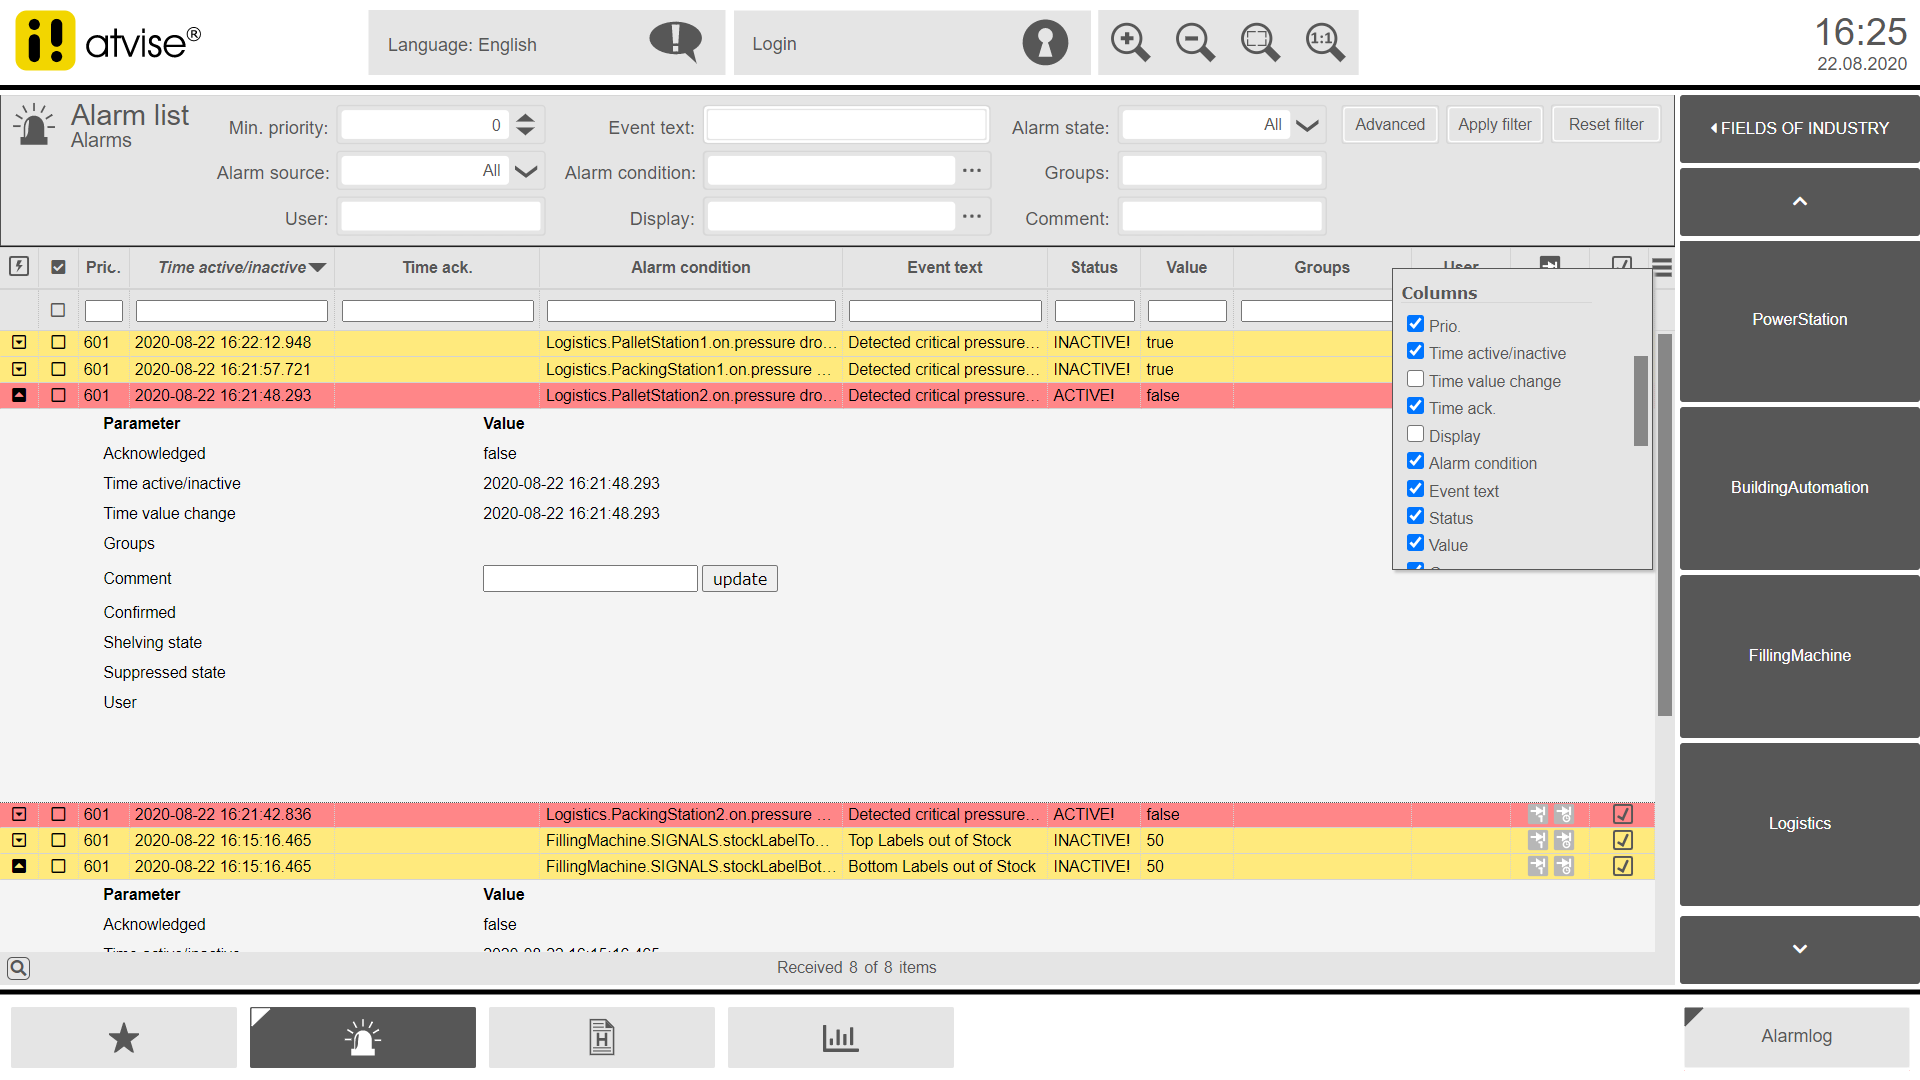Collapse the stockLabelBot alarm row details
1920x1080 pixels.
coord(19,866)
